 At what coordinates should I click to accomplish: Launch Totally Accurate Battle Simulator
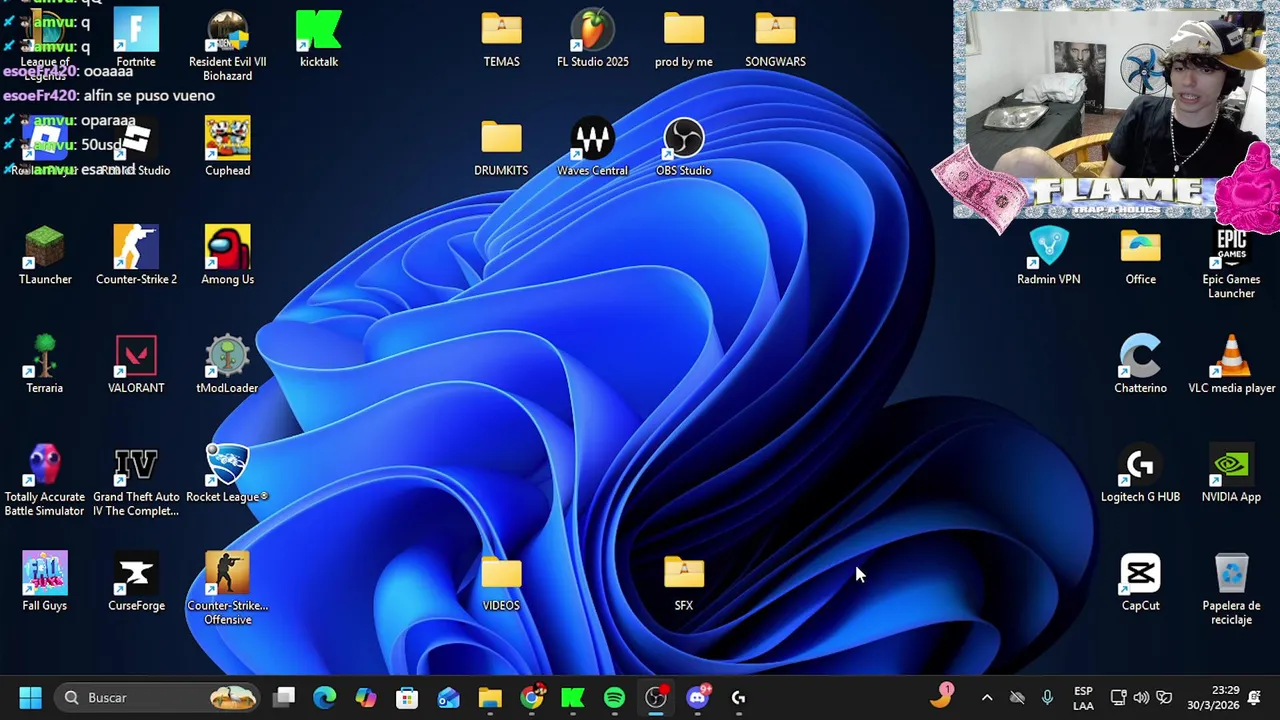click(x=45, y=480)
